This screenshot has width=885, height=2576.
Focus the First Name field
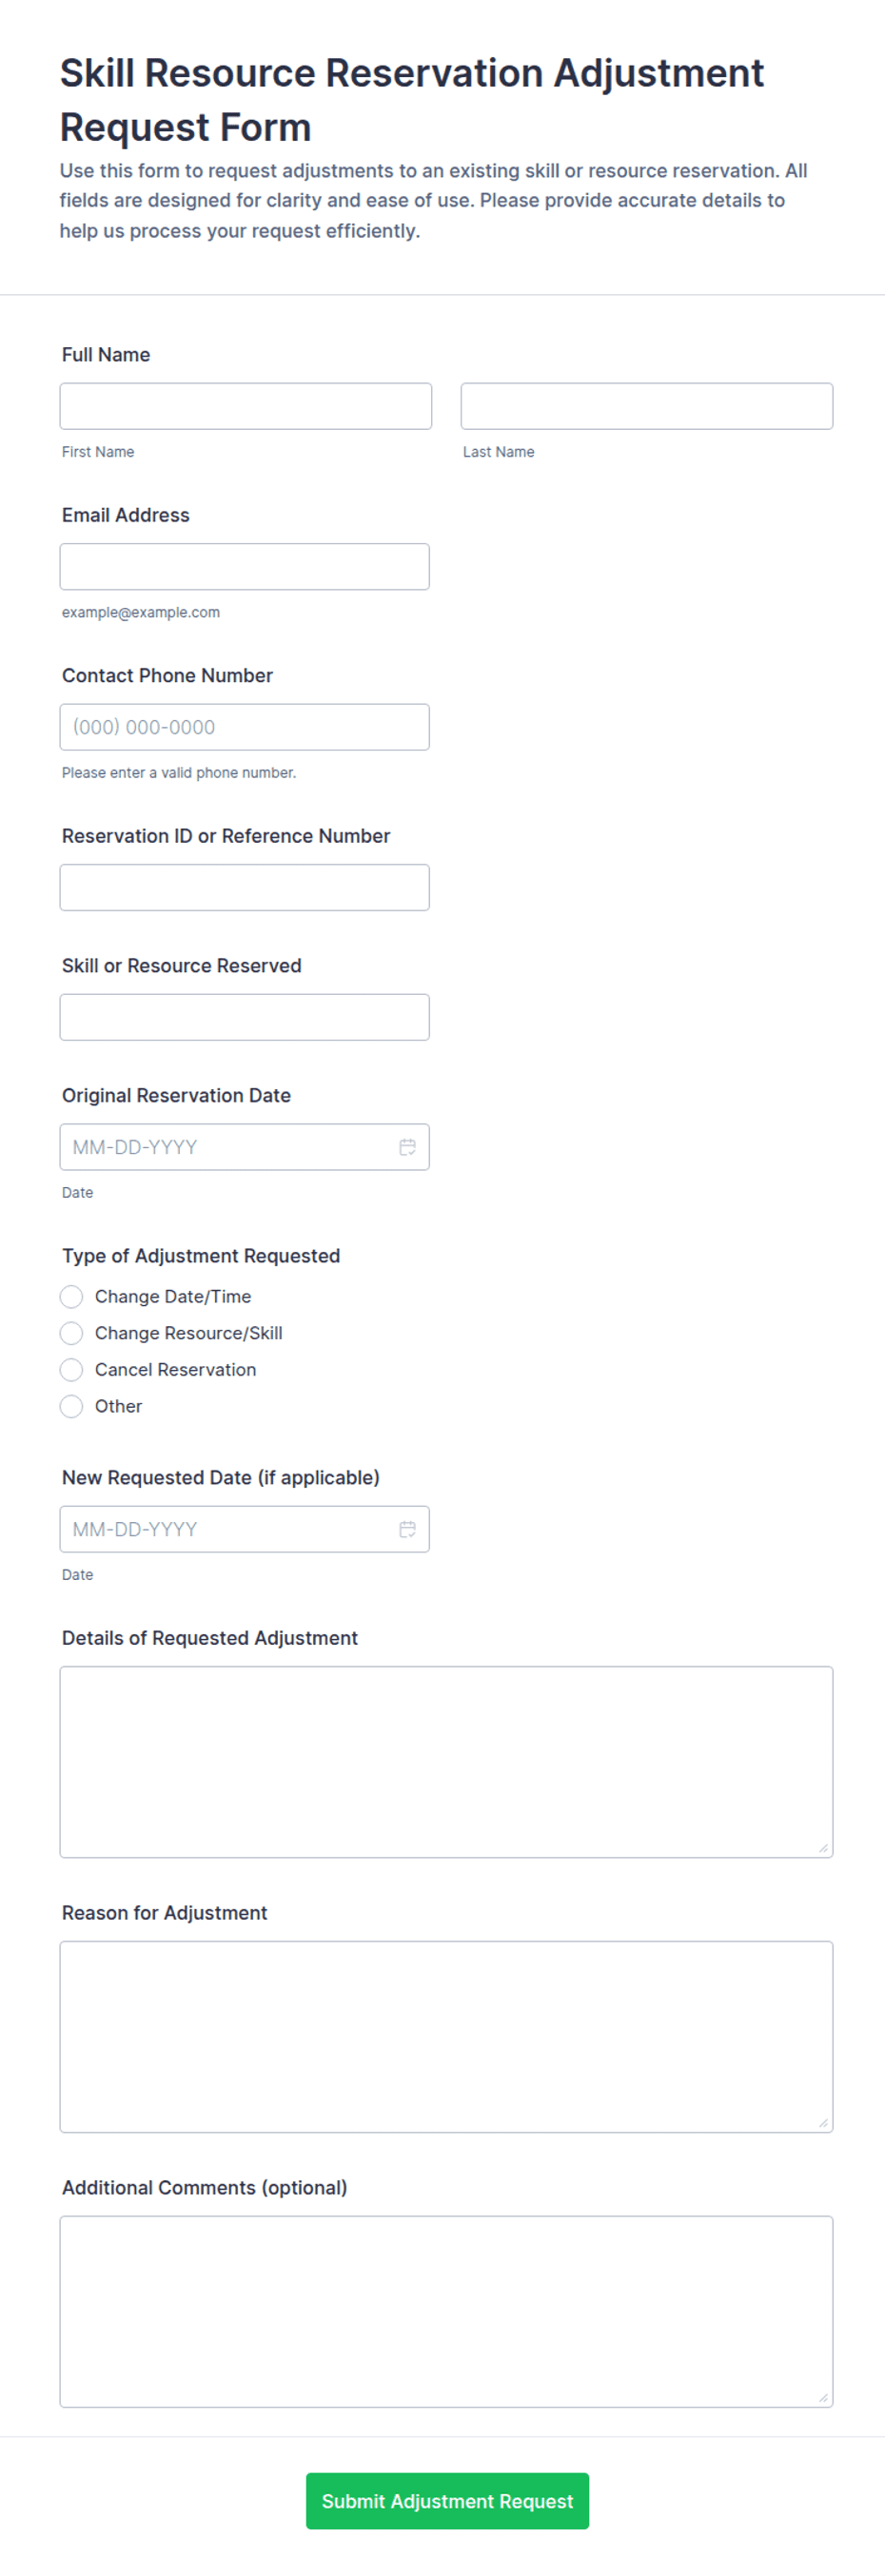pyautogui.click(x=246, y=406)
